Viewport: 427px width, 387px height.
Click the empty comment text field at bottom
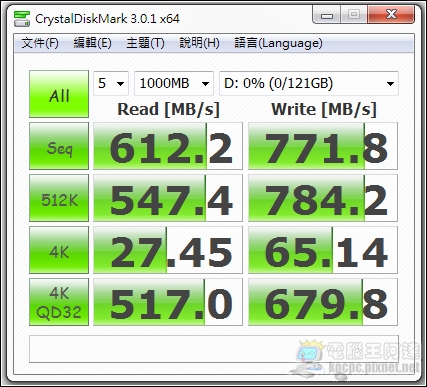[214, 349]
